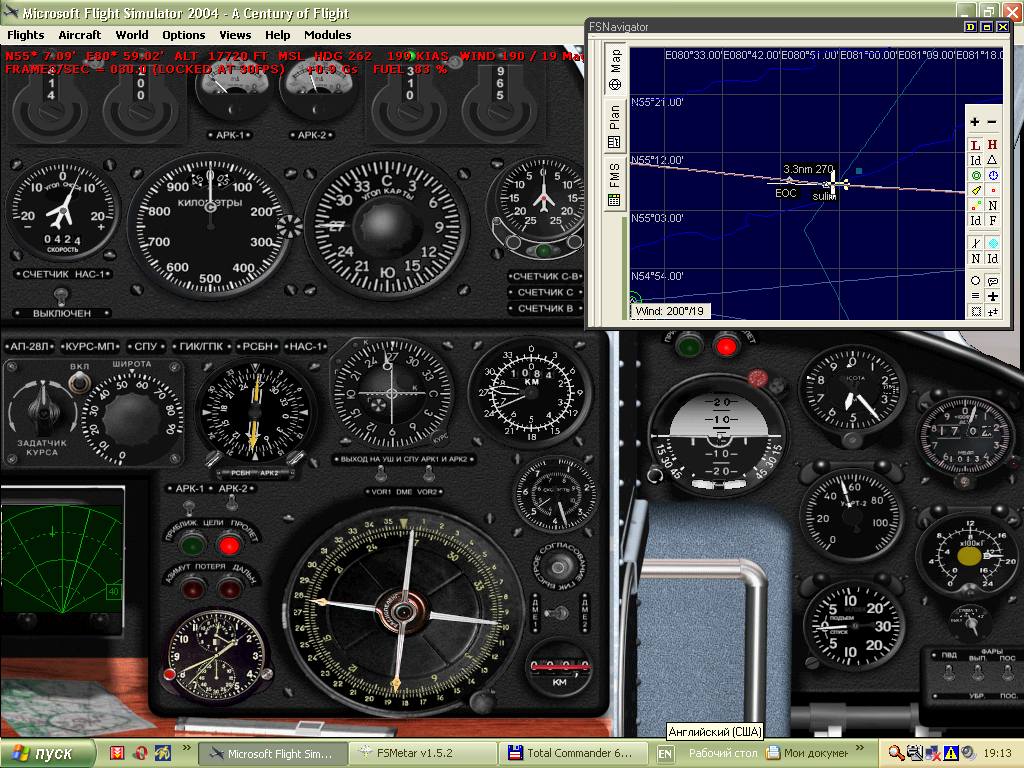Toggle the cyan airport circle icon
This screenshot has height=768, width=1024.
click(x=993, y=244)
